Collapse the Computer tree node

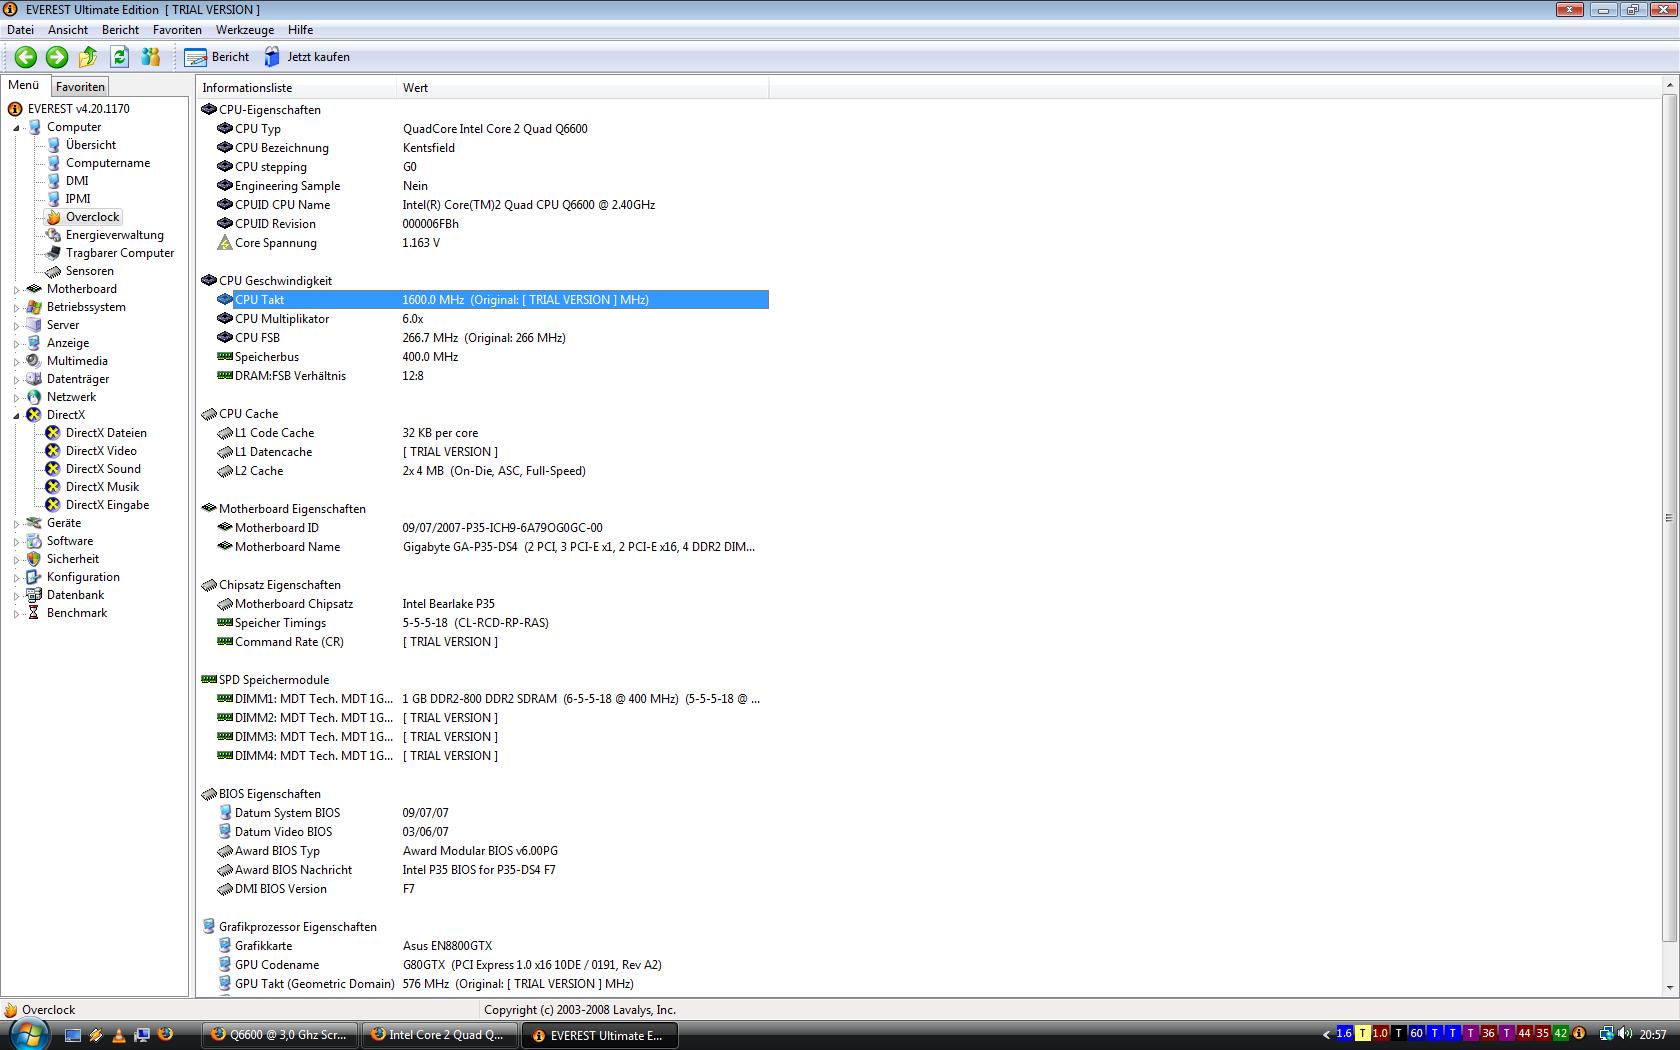pos(16,128)
